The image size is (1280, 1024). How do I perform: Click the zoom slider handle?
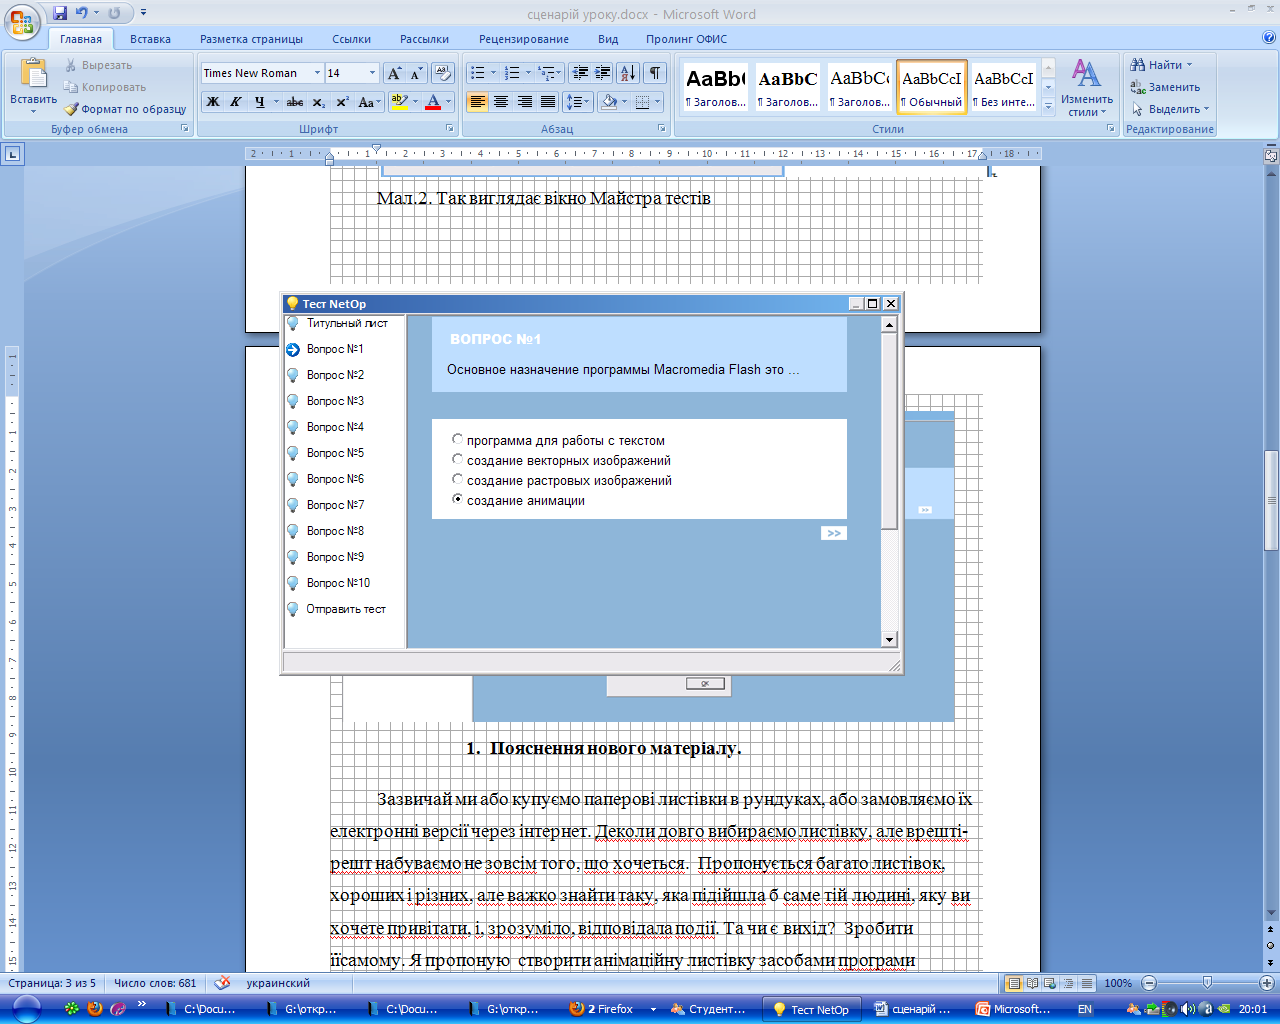[x=1207, y=983]
